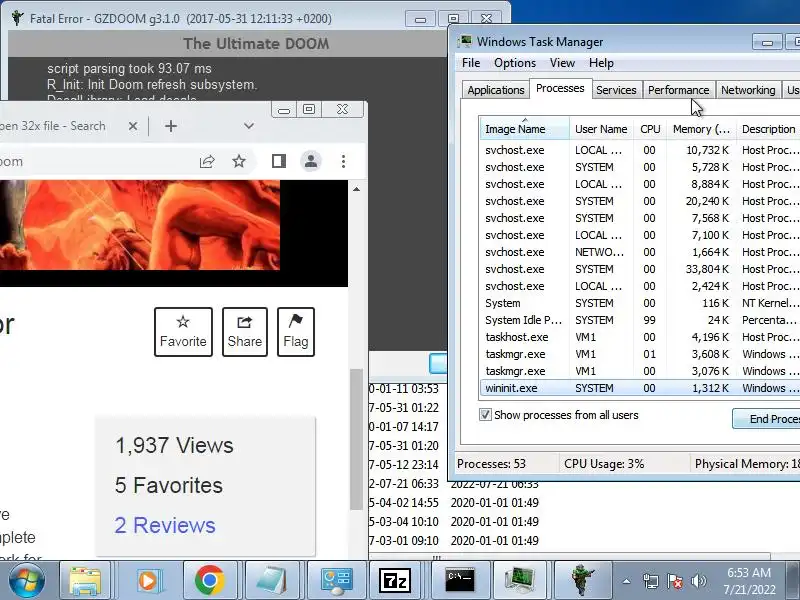Screen dimensions: 800x600
Task: Select the wininit.exe process row
Action: coord(640,388)
